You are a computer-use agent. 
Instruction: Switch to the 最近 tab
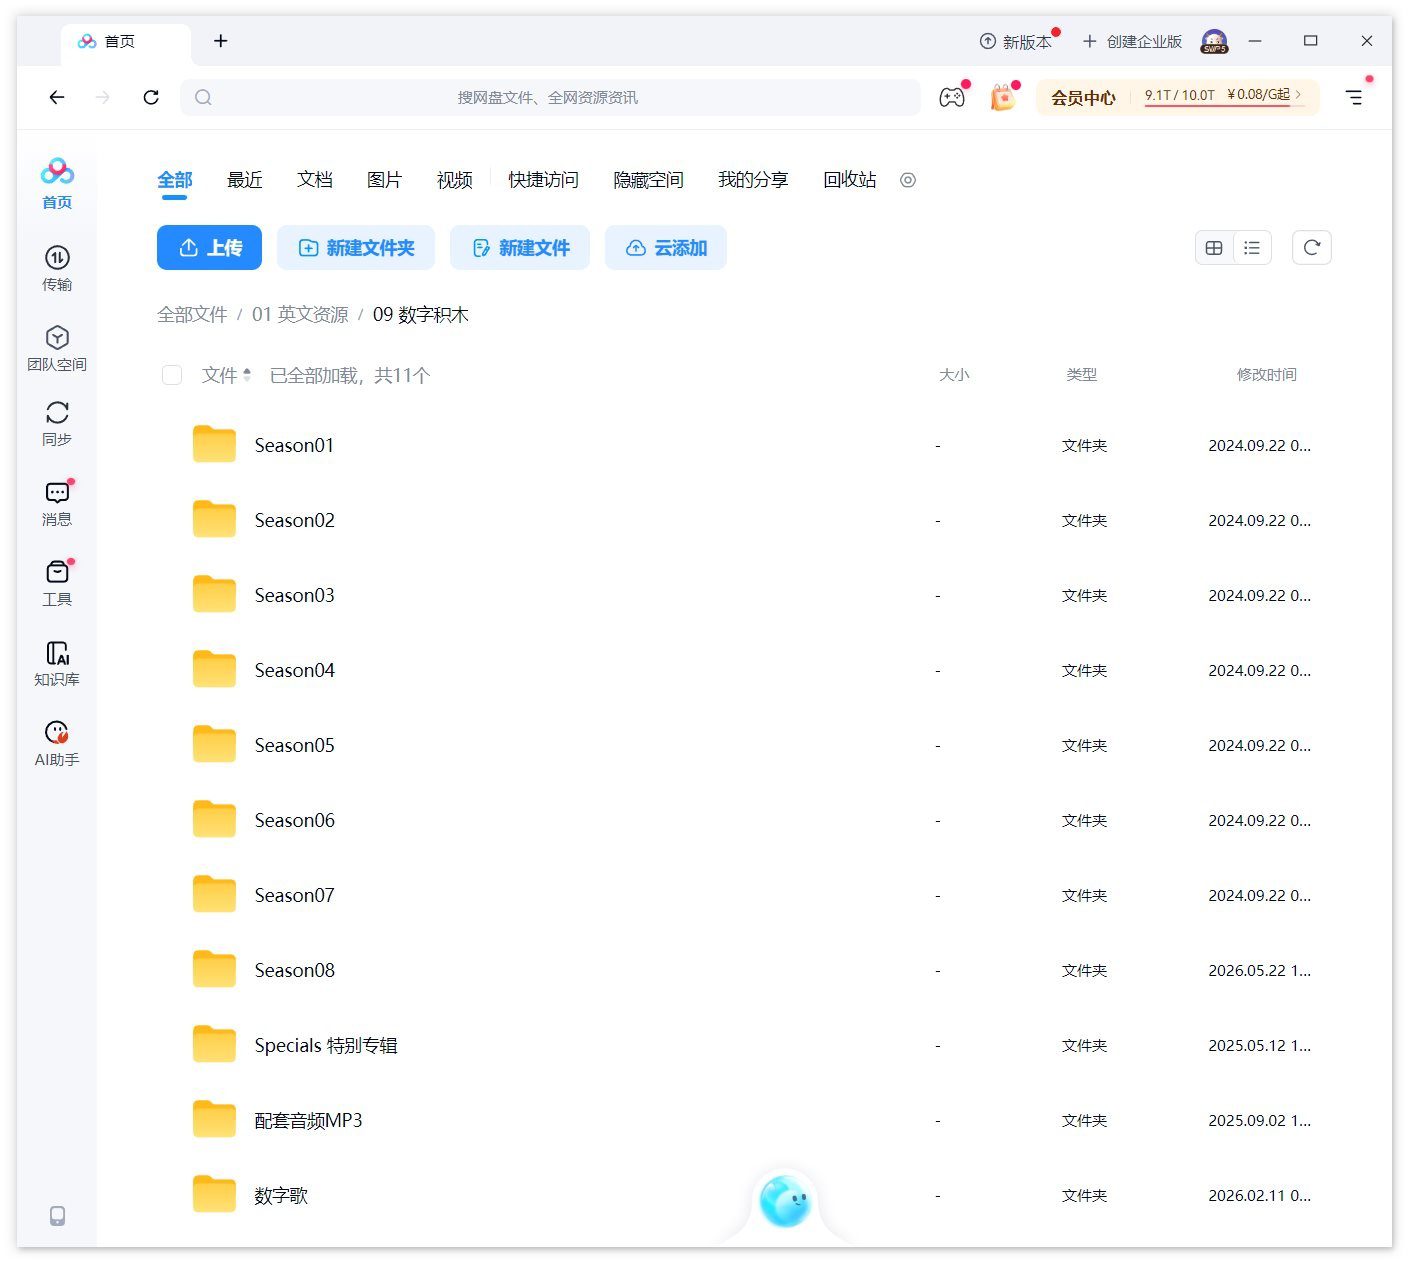pos(245,180)
